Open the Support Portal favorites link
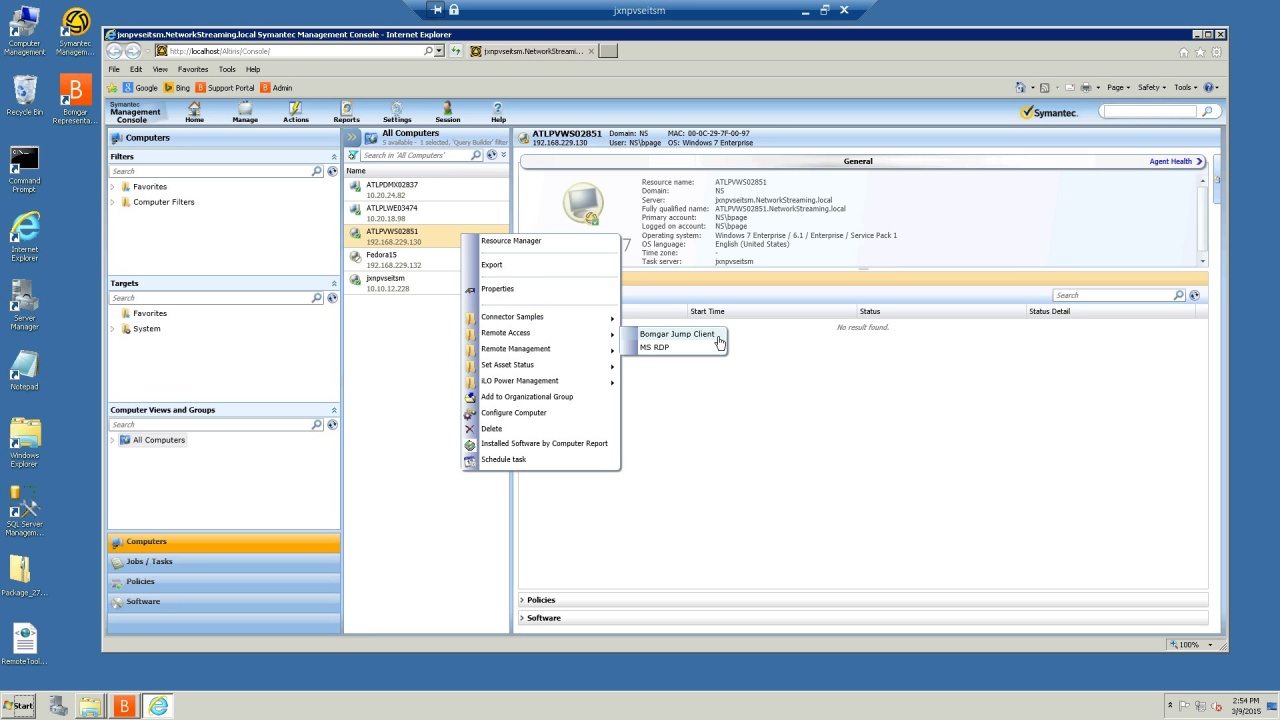1280x720 pixels. pos(224,88)
